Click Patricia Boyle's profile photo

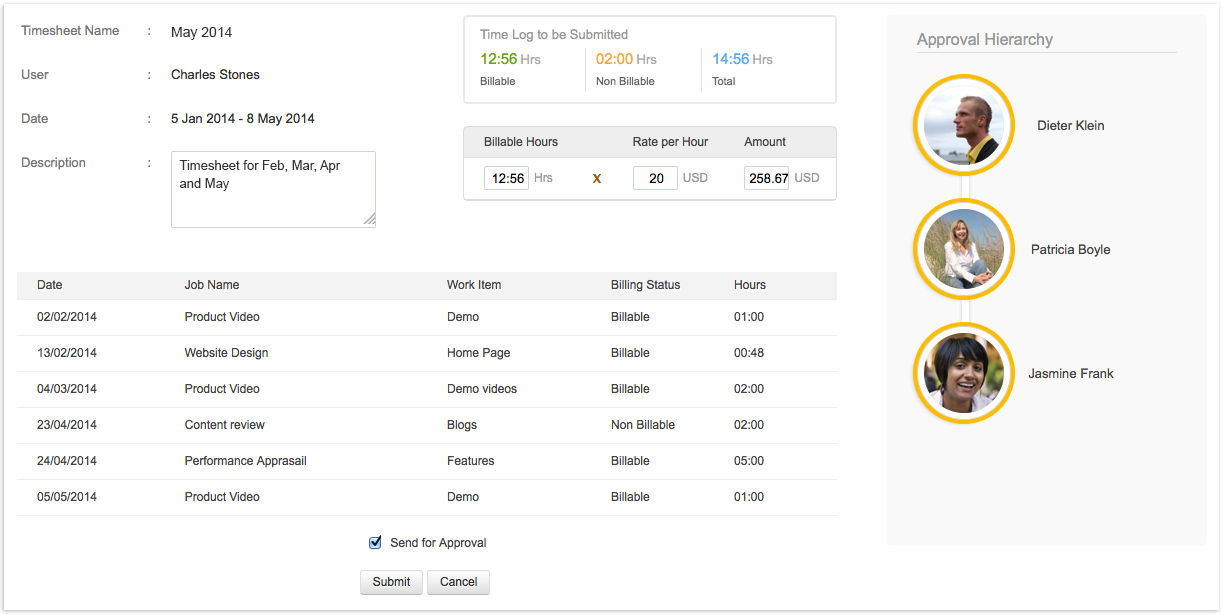963,250
